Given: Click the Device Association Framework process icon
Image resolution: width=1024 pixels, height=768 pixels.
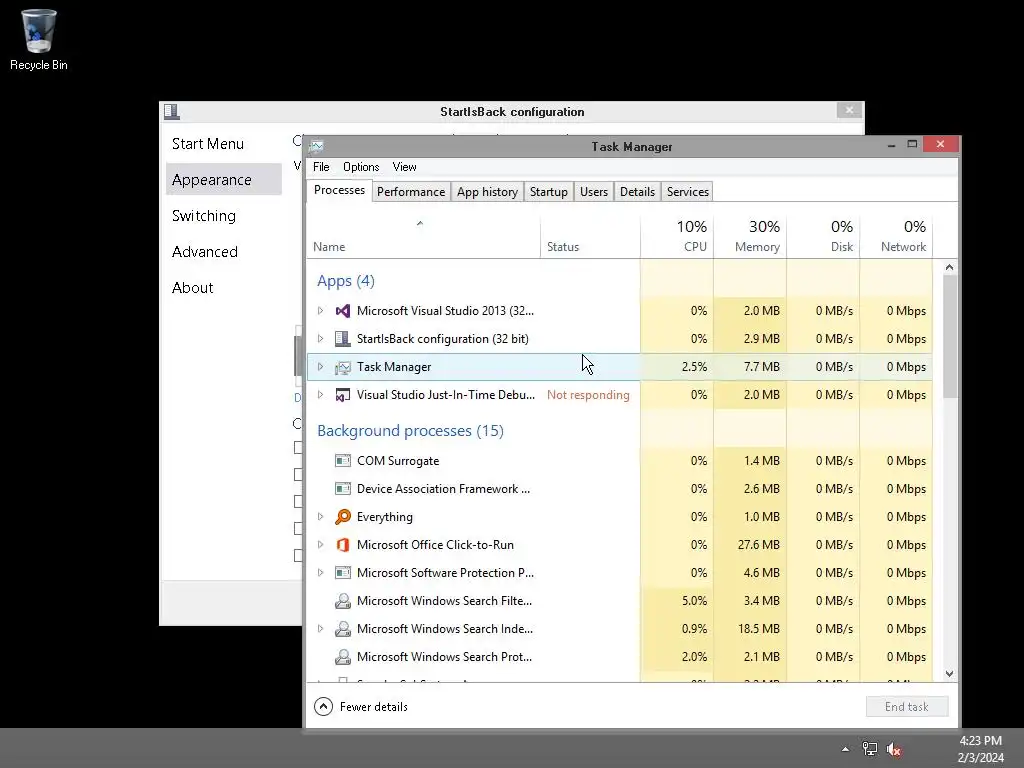Looking at the screenshot, I should 343,489.
